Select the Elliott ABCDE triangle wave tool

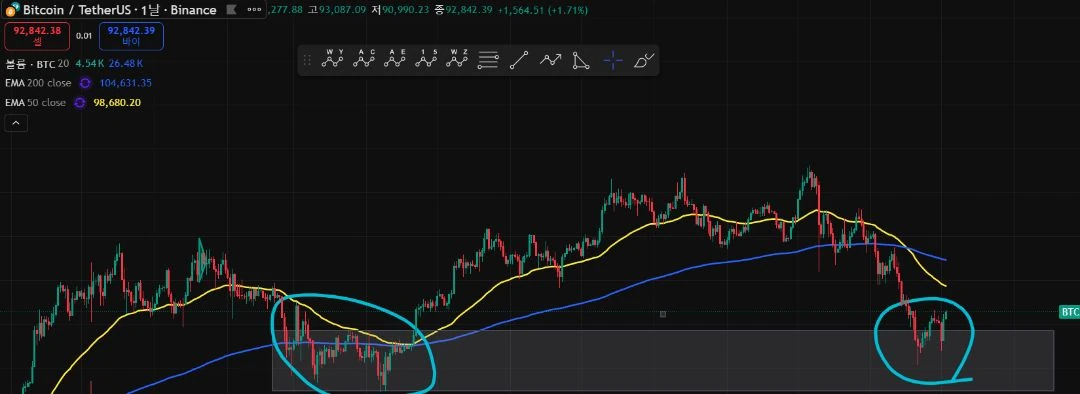pyautogui.click(x=395, y=60)
